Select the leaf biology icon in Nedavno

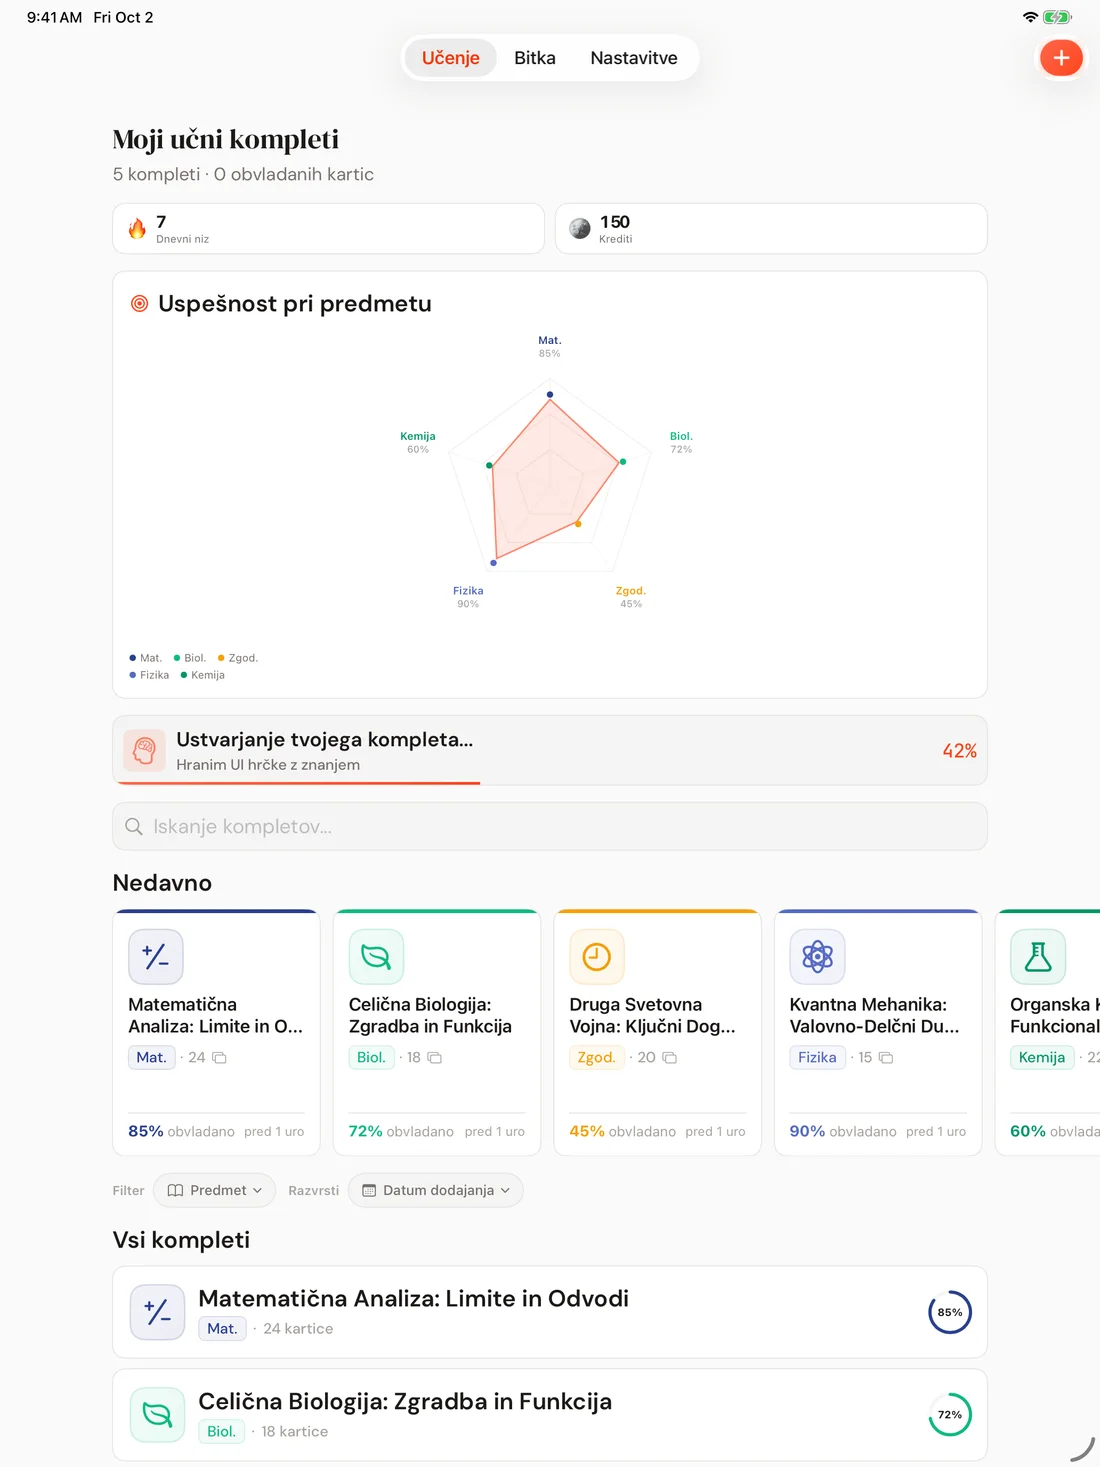pyautogui.click(x=376, y=957)
